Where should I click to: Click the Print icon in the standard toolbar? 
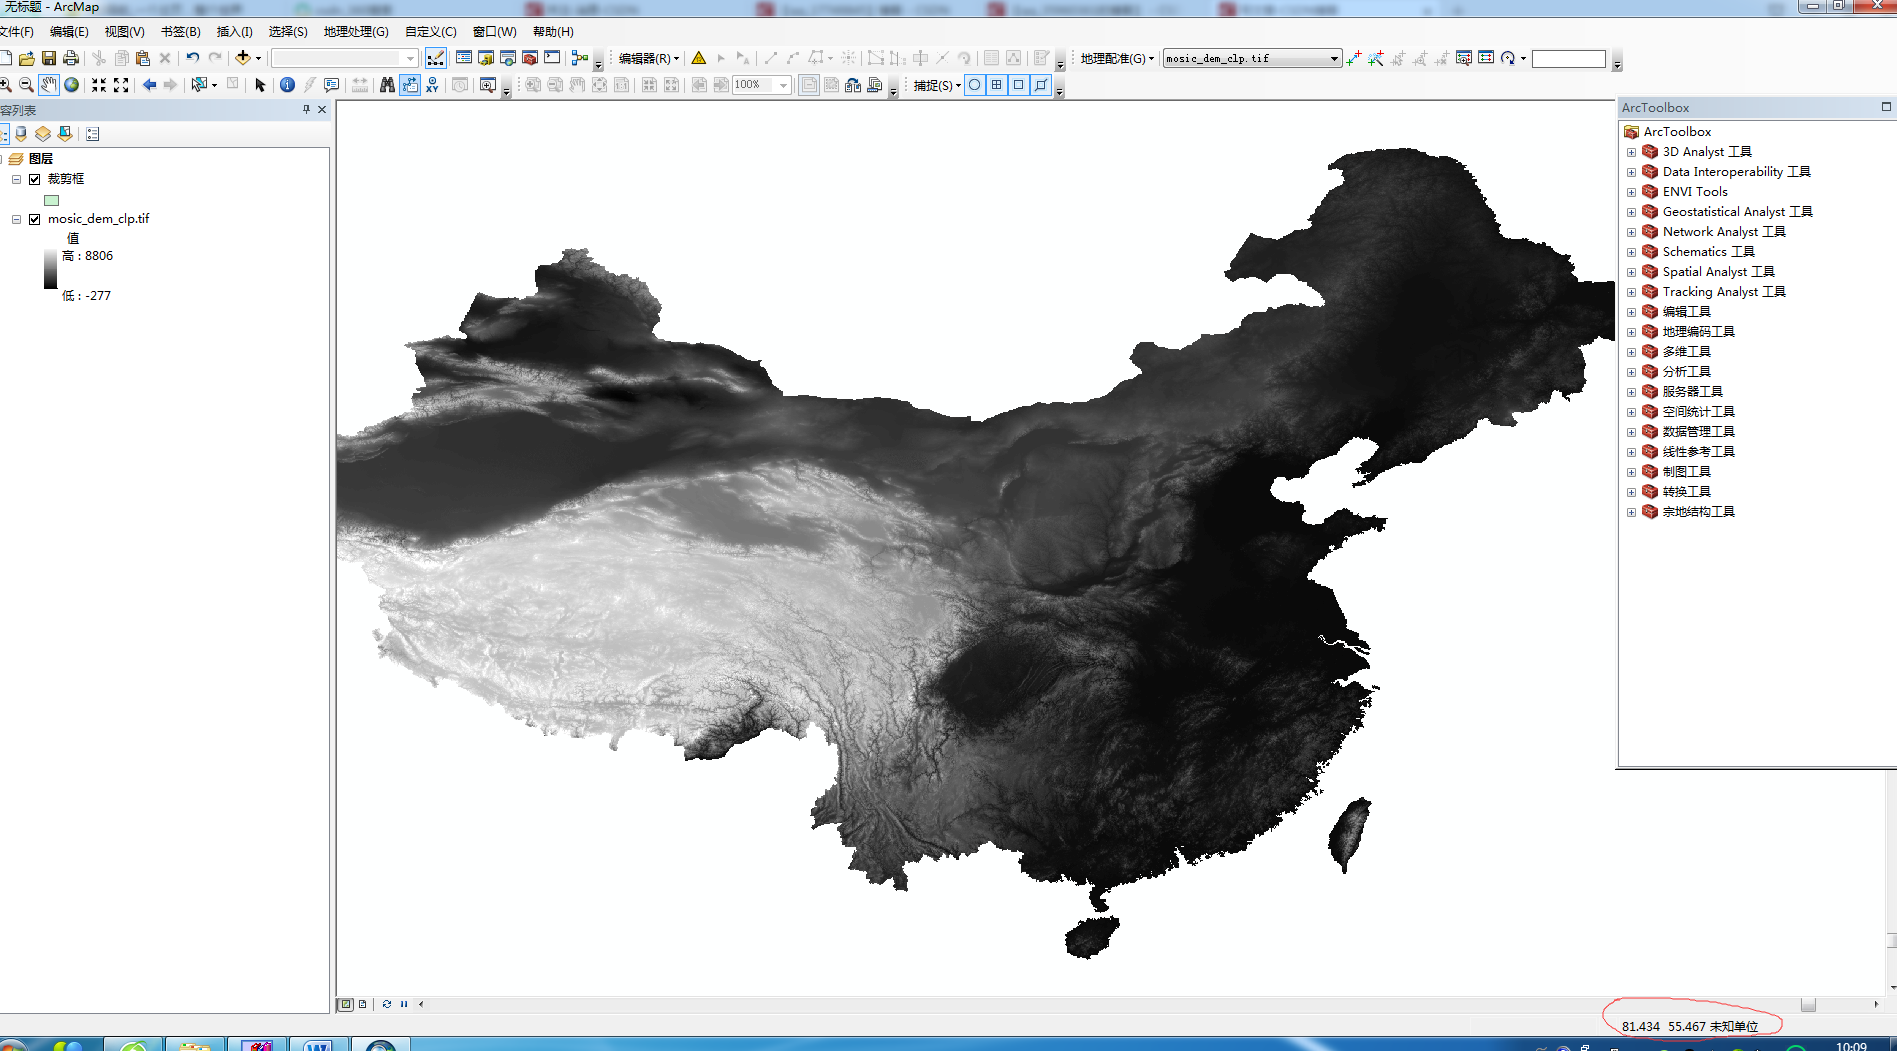(71, 59)
